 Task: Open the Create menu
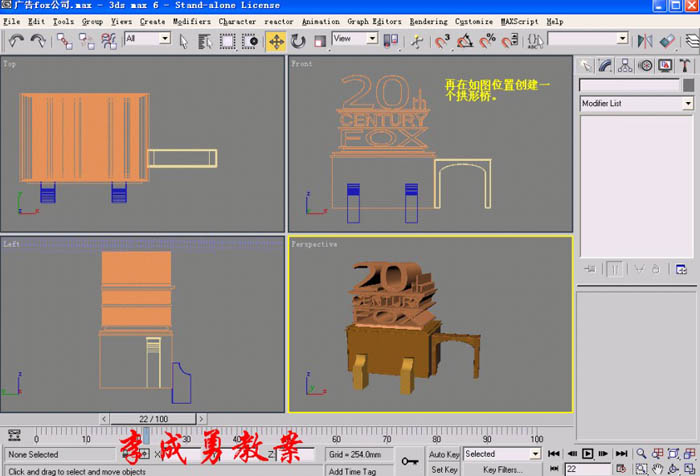click(x=152, y=21)
